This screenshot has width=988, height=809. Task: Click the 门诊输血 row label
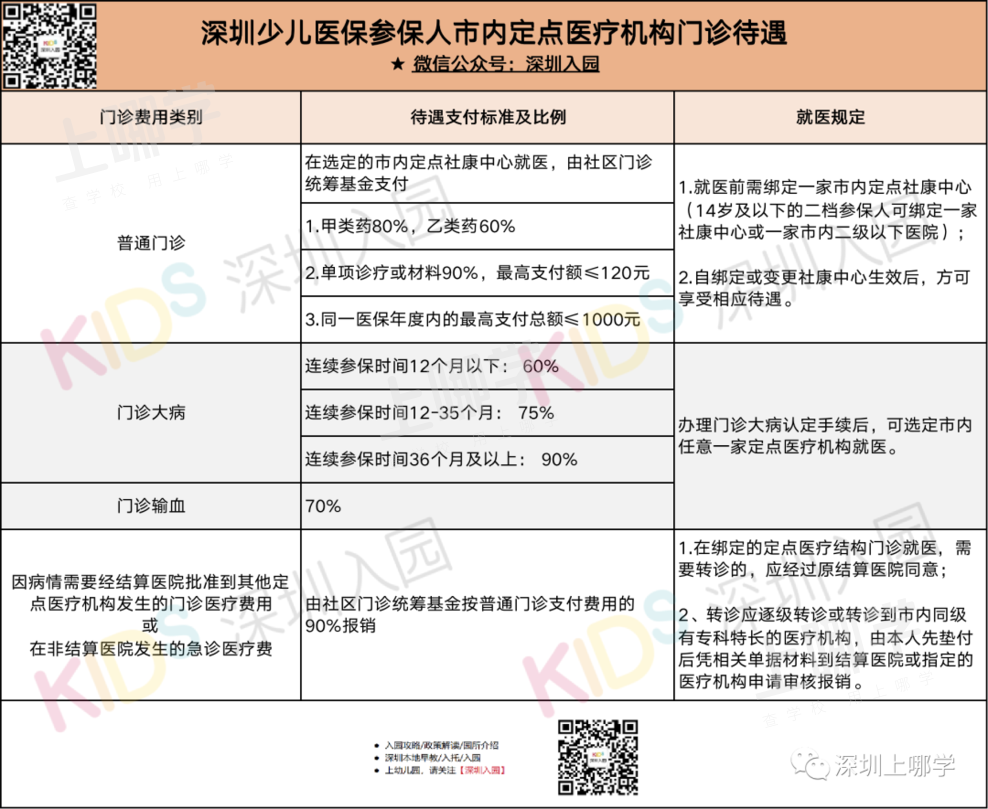coord(151,506)
